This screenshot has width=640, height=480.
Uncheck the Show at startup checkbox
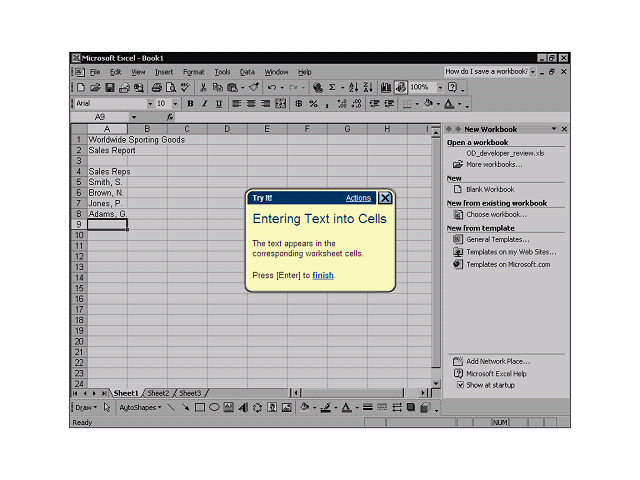(460, 385)
